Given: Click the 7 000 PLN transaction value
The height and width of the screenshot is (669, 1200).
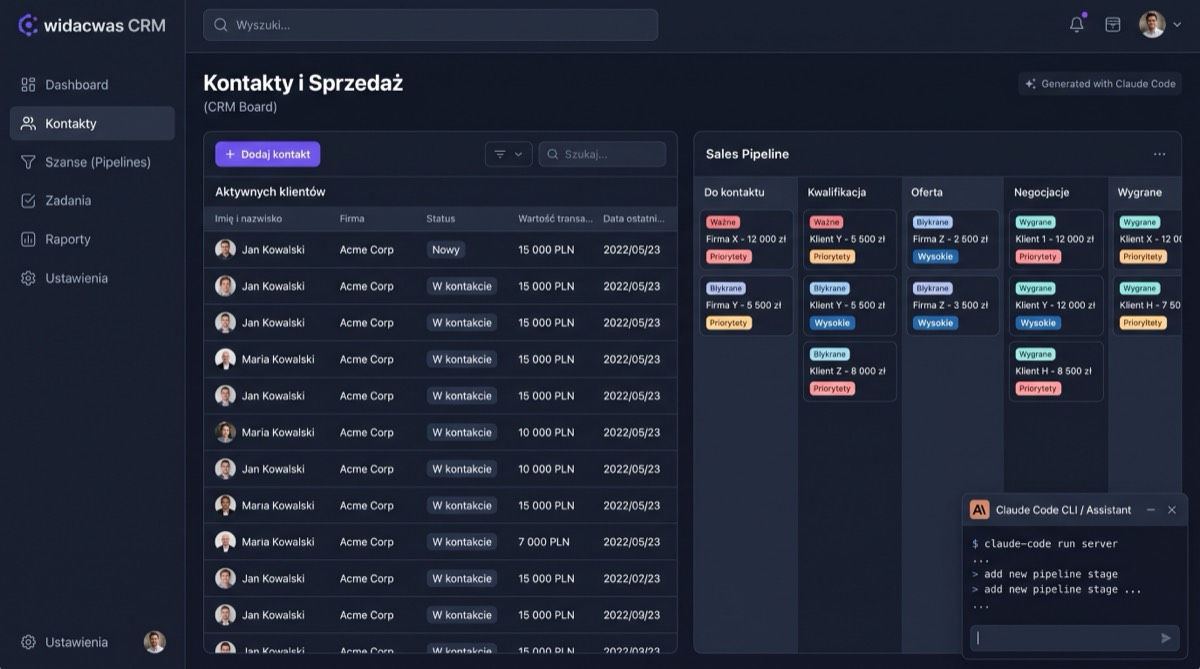Looking at the screenshot, I should coord(544,542).
